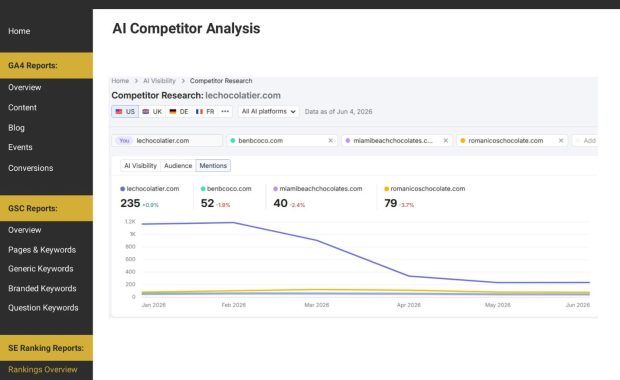Click the lechocolatier.com domain field
This screenshot has height=380, width=620.
click(167, 140)
